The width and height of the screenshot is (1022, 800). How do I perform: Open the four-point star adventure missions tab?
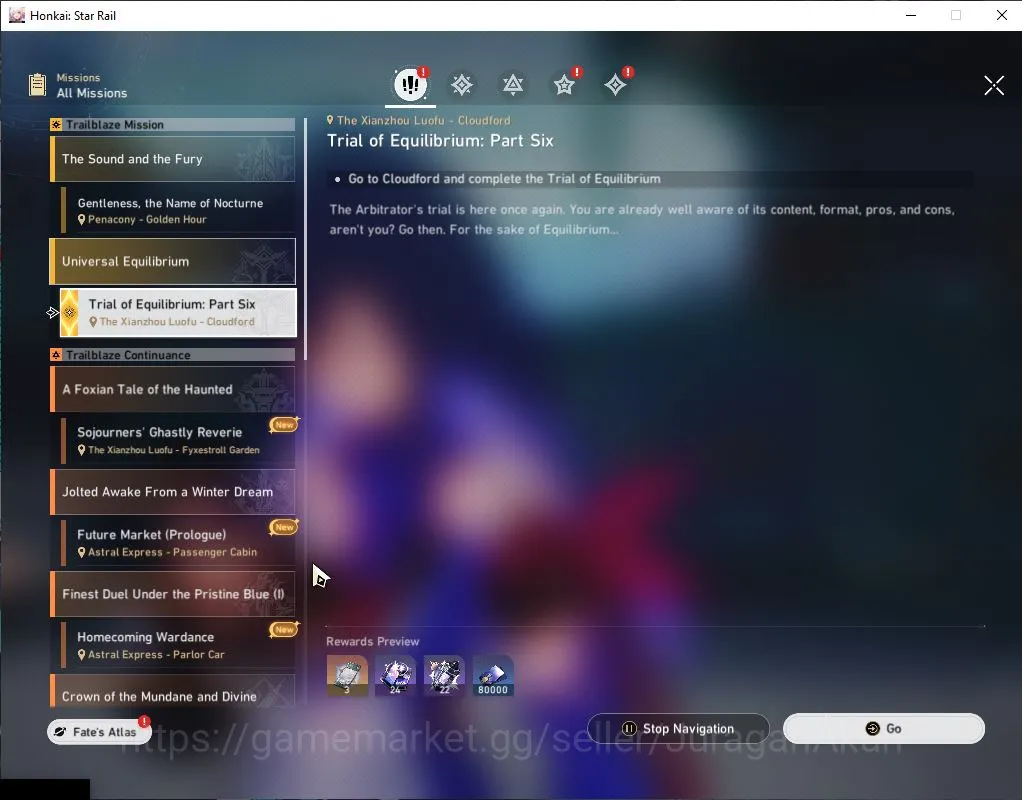click(615, 85)
